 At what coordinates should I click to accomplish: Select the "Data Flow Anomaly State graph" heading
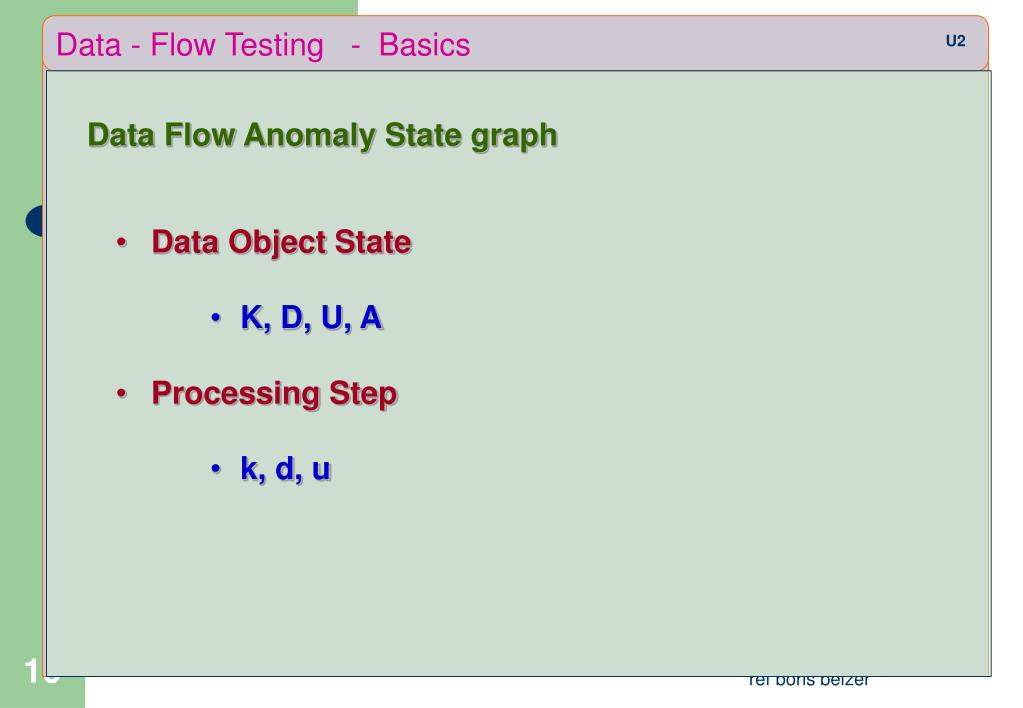tap(322, 134)
